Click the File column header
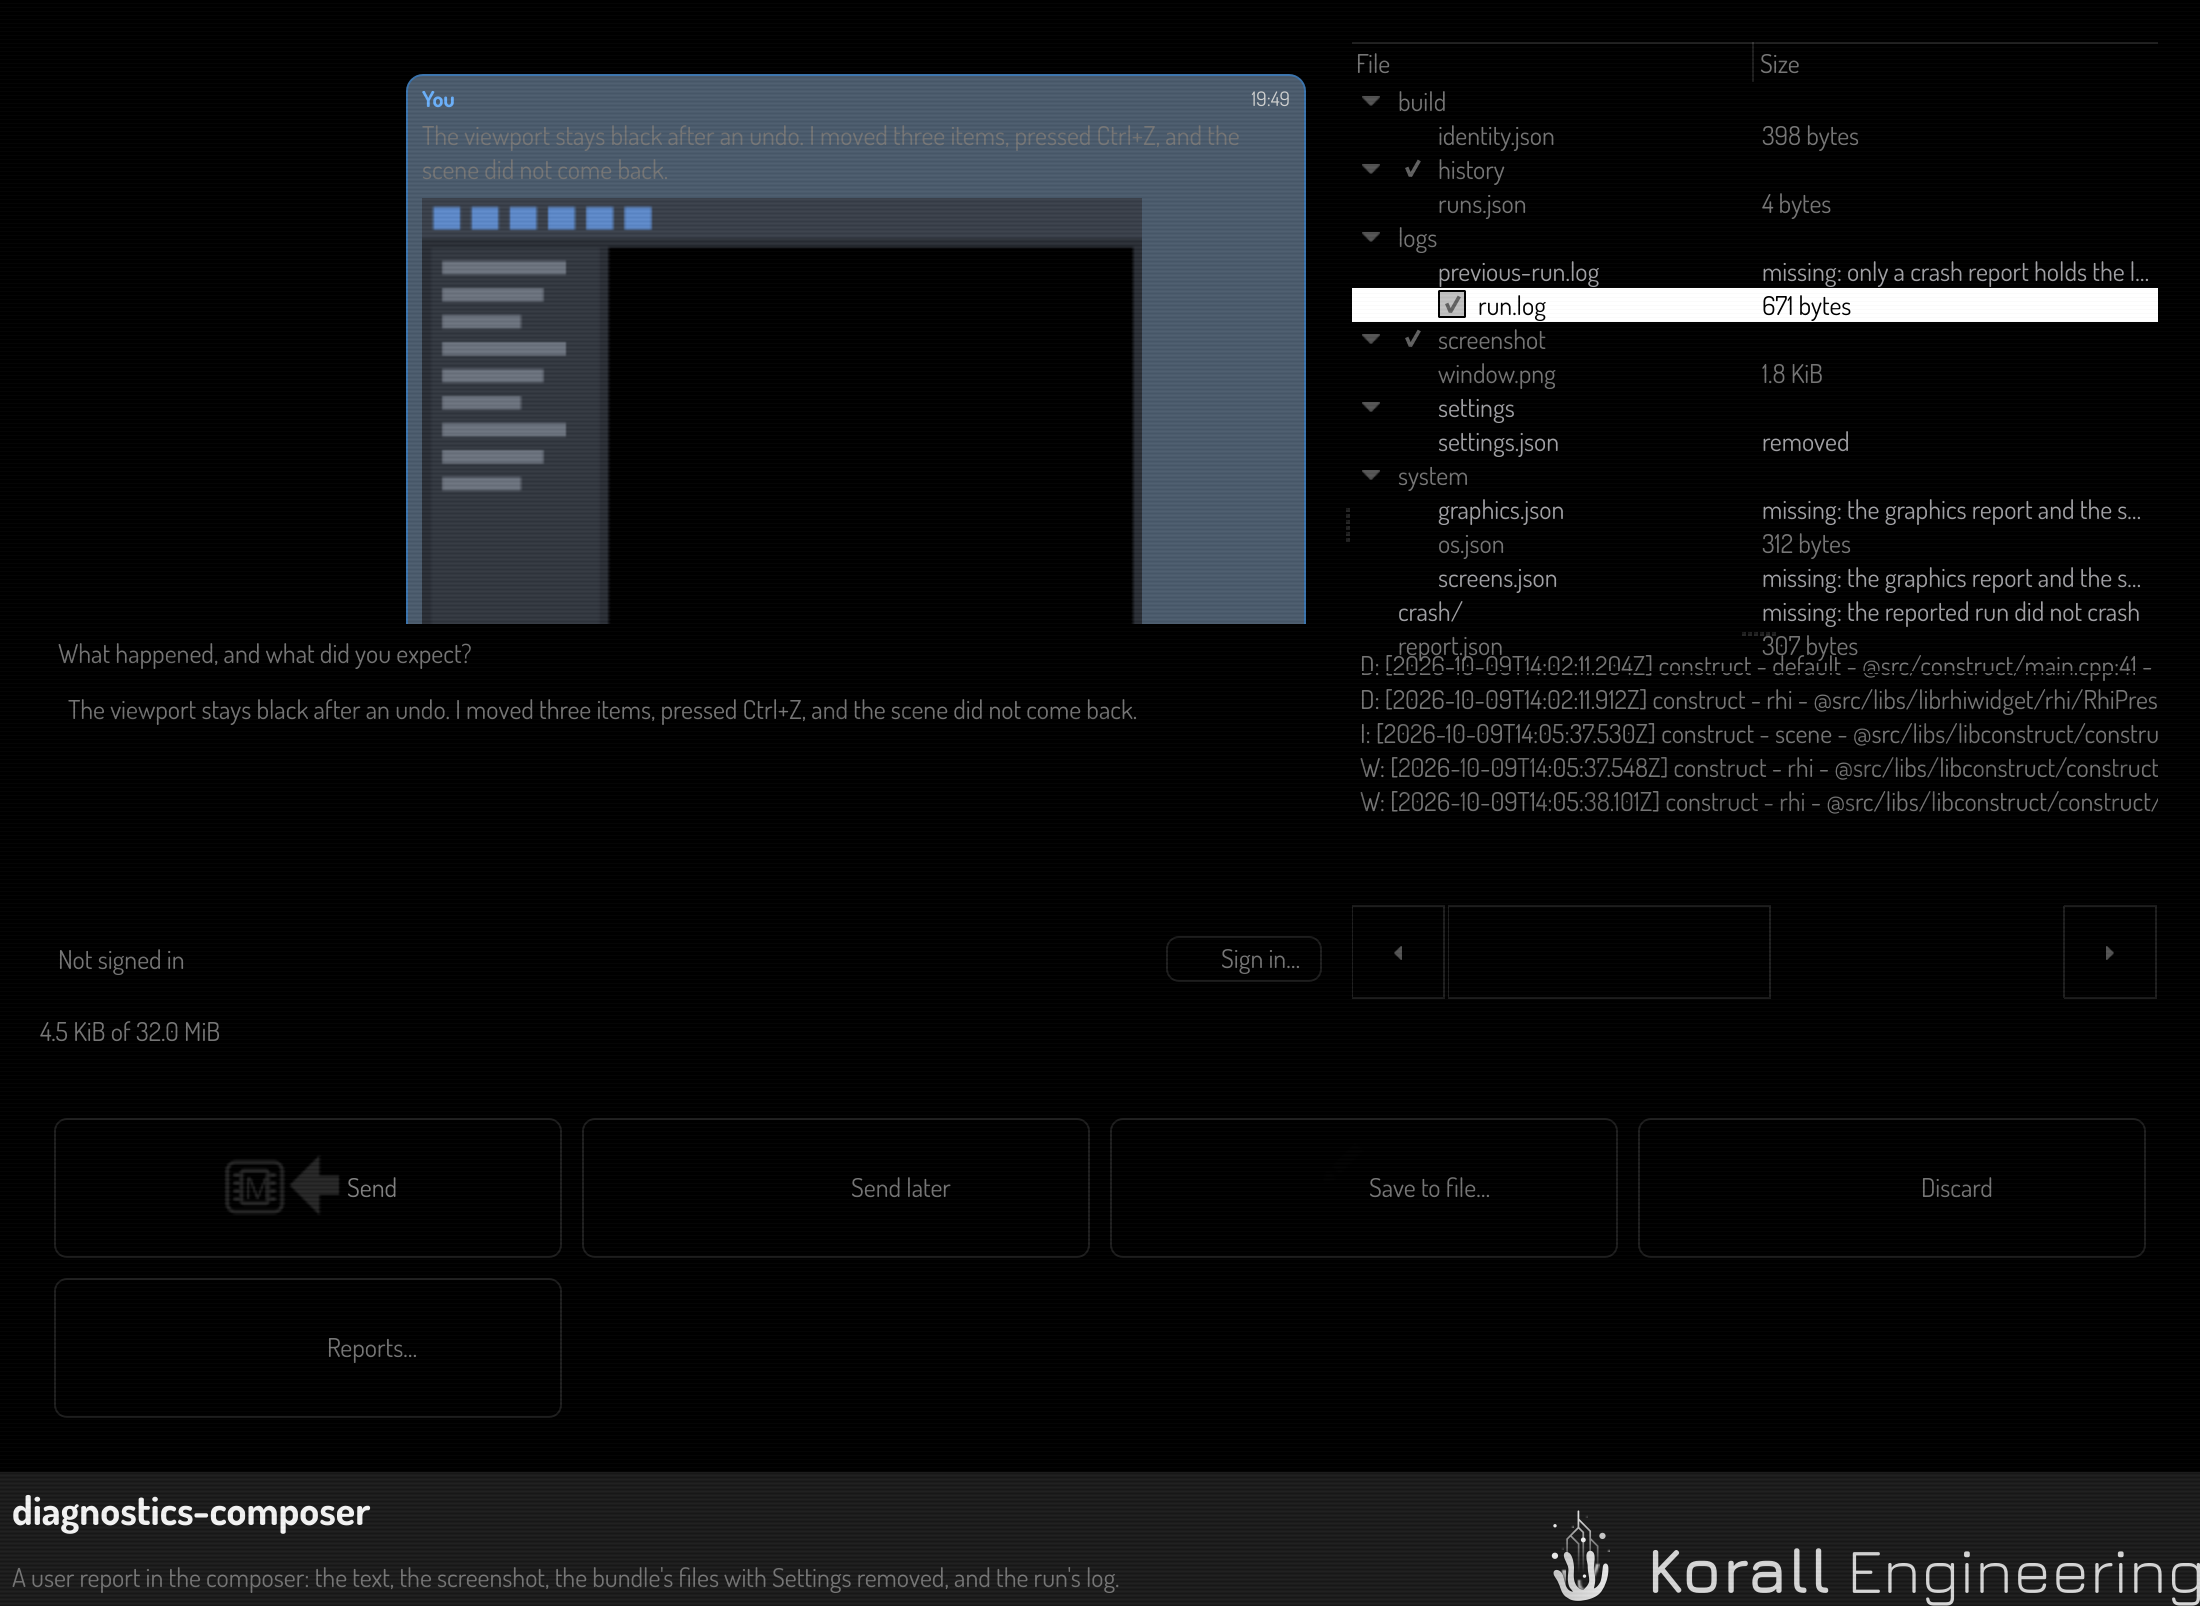This screenshot has width=2200, height=1606. point(1552,64)
